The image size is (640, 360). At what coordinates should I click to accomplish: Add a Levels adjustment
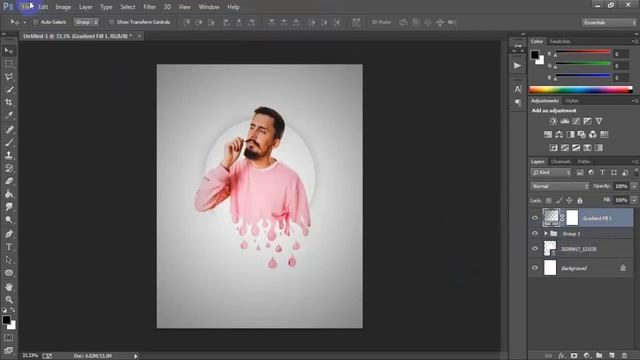[565, 121]
